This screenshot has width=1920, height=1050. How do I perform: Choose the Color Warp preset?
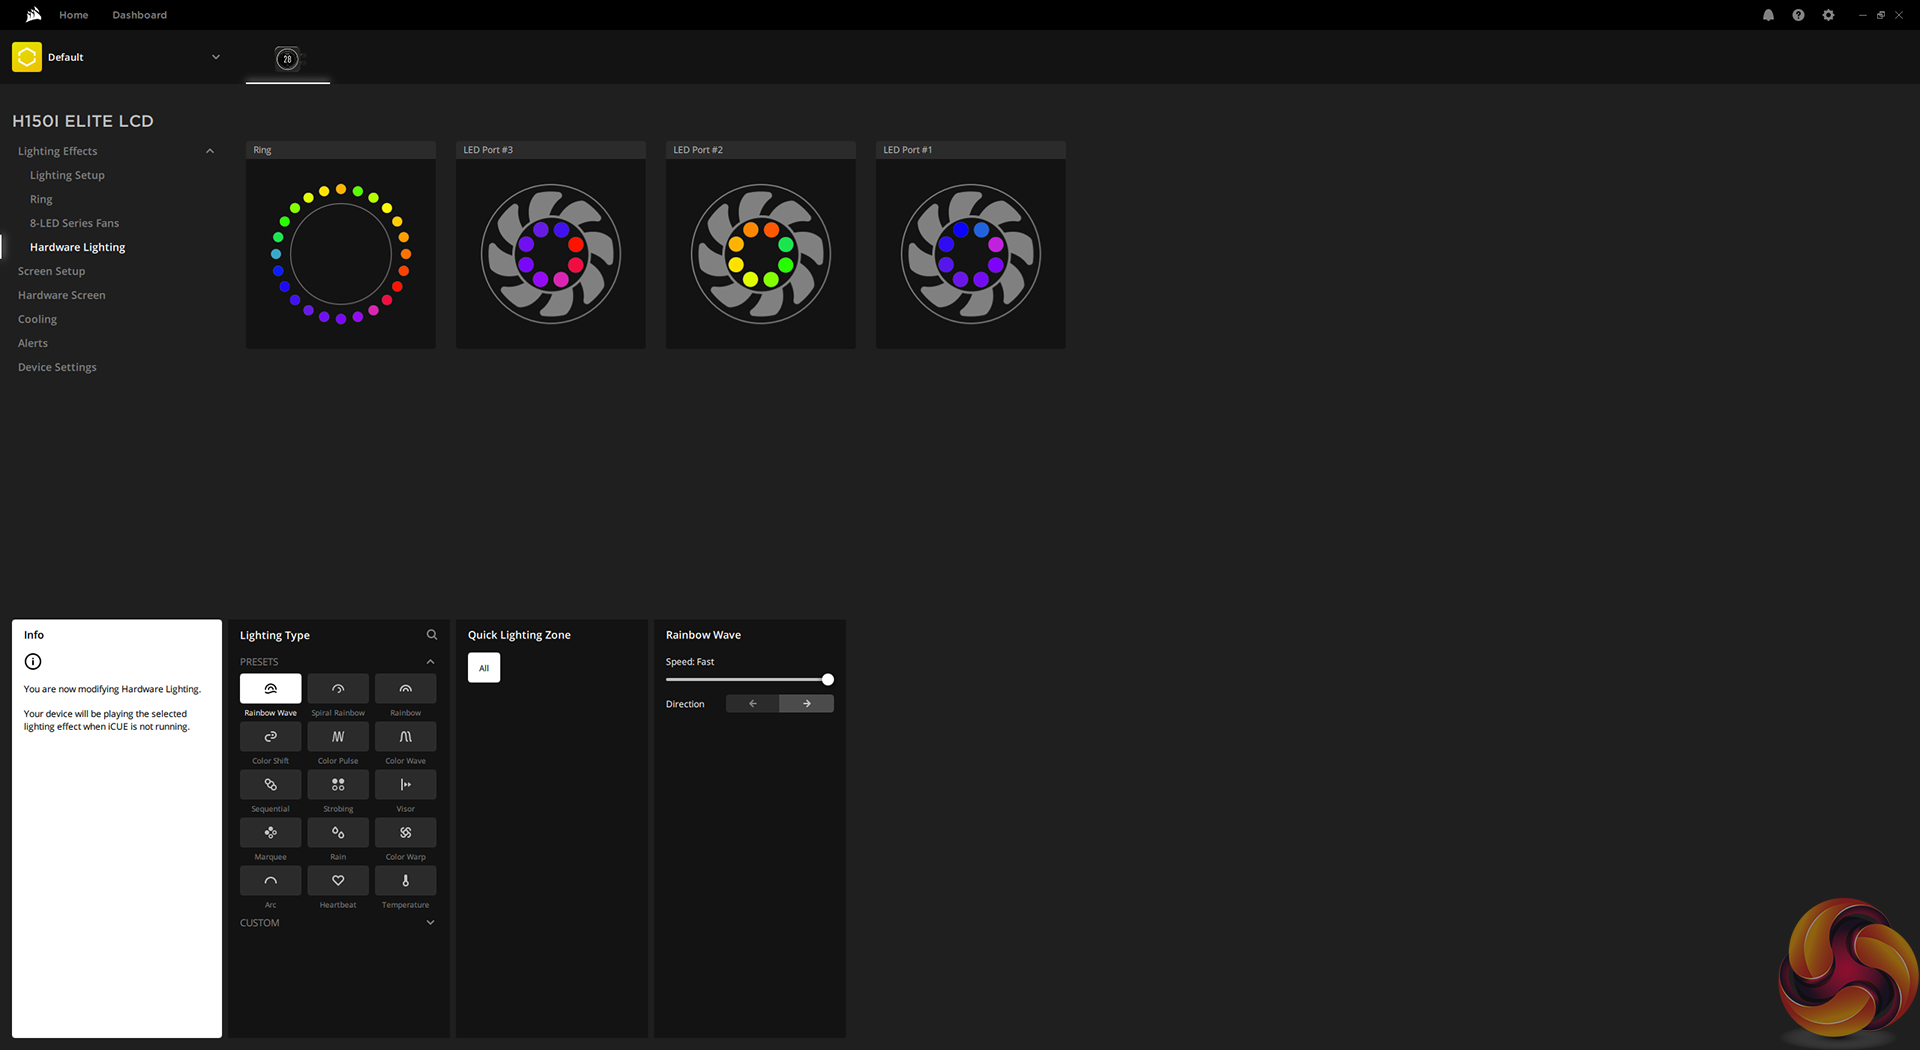tap(405, 833)
